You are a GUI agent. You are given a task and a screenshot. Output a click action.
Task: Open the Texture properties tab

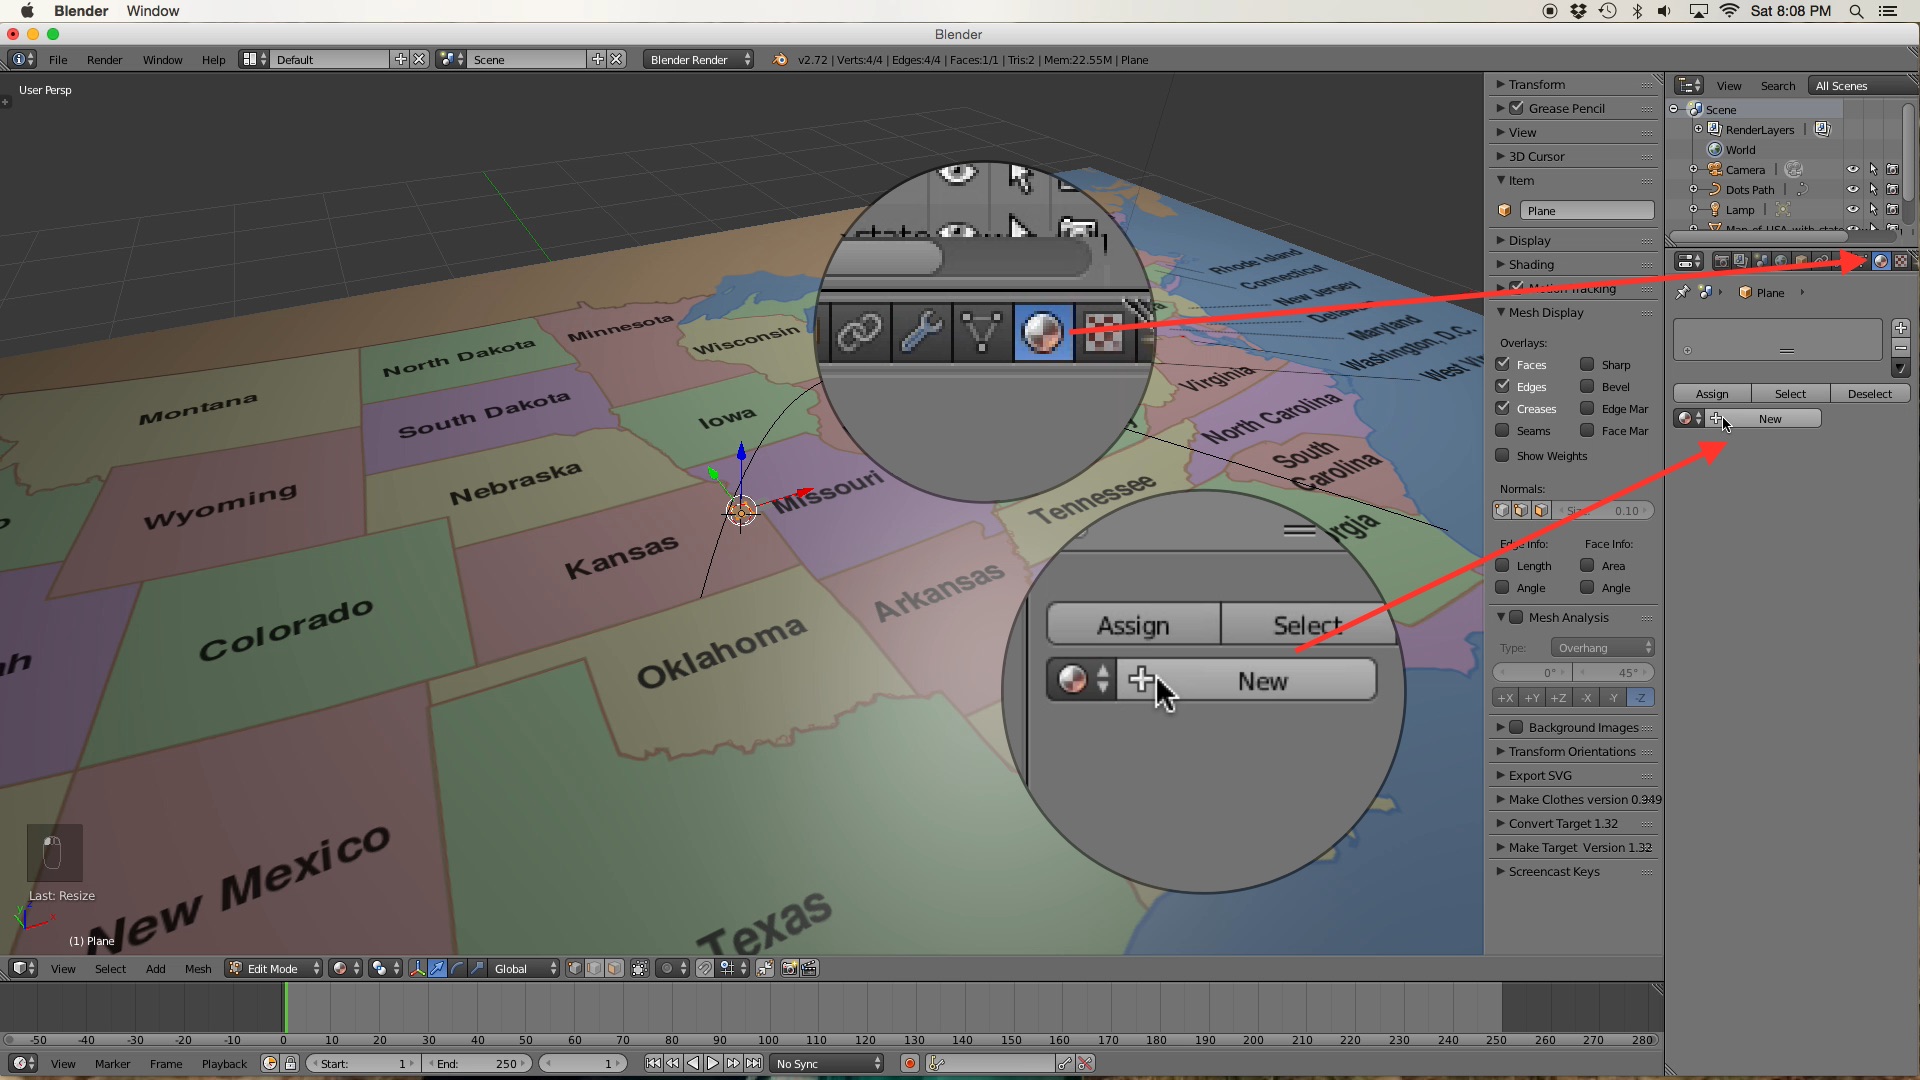pyautogui.click(x=1900, y=261)
